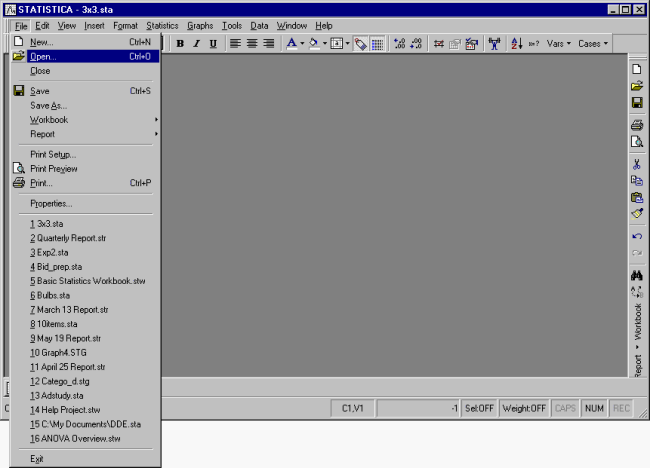The height and width of the screenshot is (468, 650).
Task: Open the Data menu
Action: 259,26
